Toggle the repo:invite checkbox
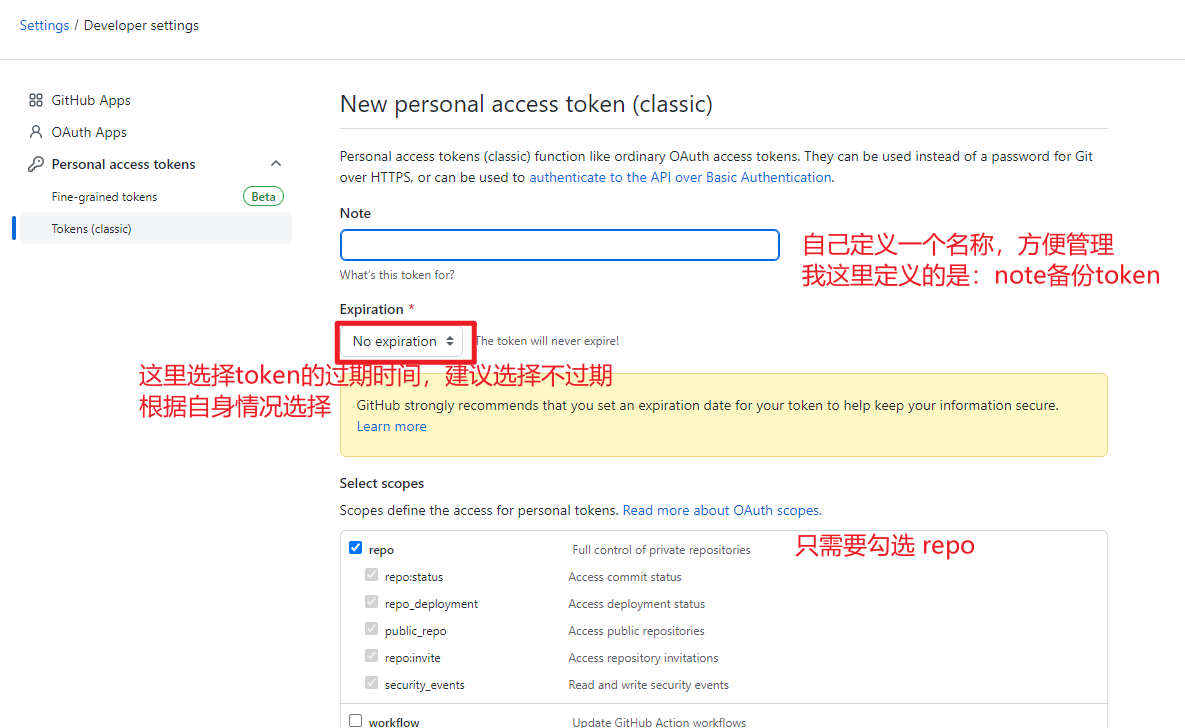This screenshot has width=1185, height=728. [371, 655]
